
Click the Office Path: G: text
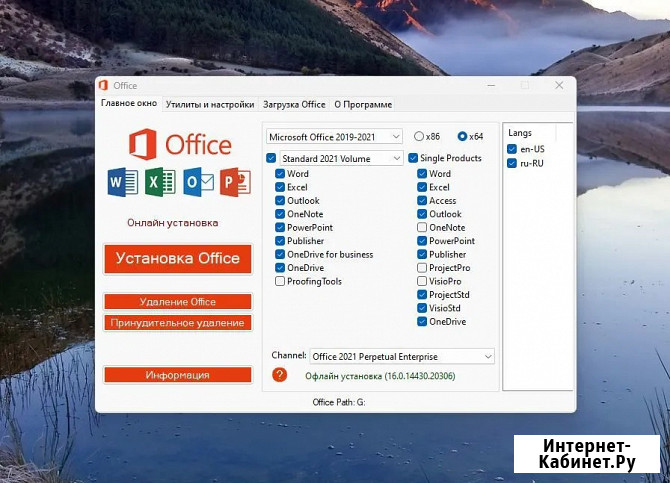tap(339, 402)
